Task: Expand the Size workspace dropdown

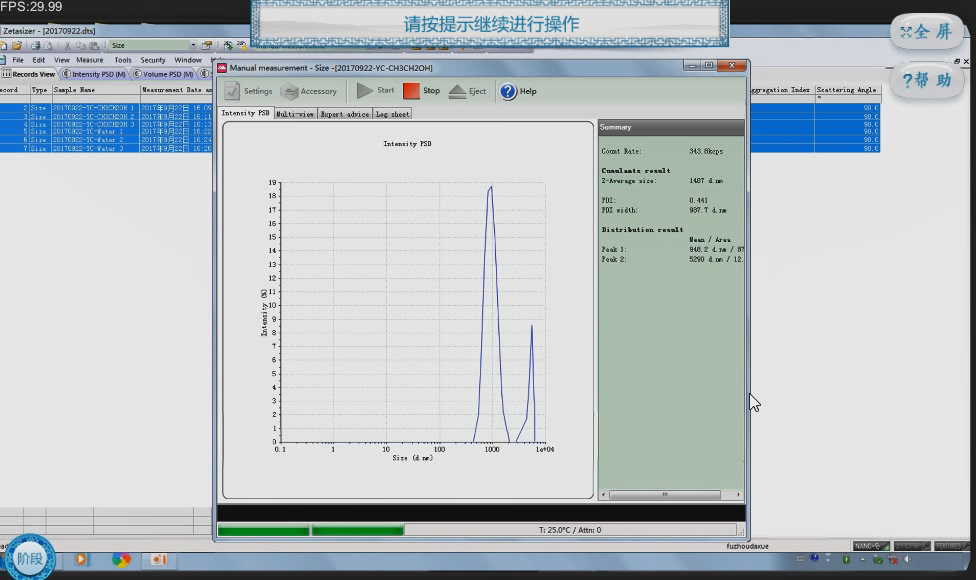Action: [193, 45]
